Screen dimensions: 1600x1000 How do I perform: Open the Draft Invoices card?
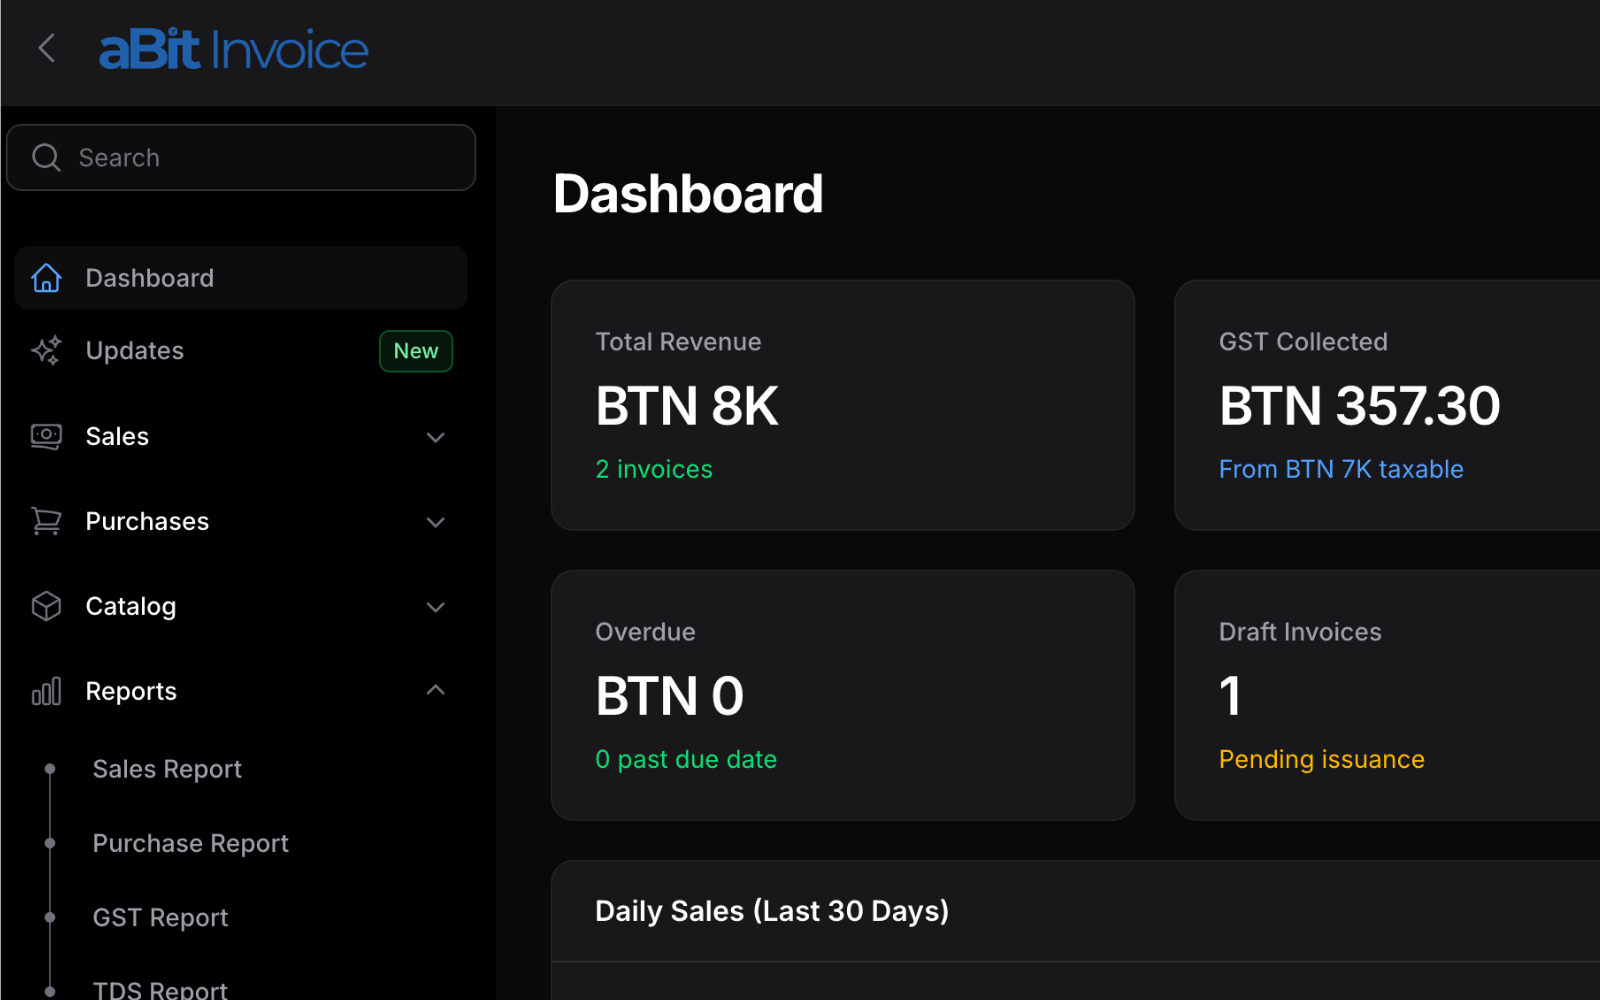click(x=1386, y=695)
